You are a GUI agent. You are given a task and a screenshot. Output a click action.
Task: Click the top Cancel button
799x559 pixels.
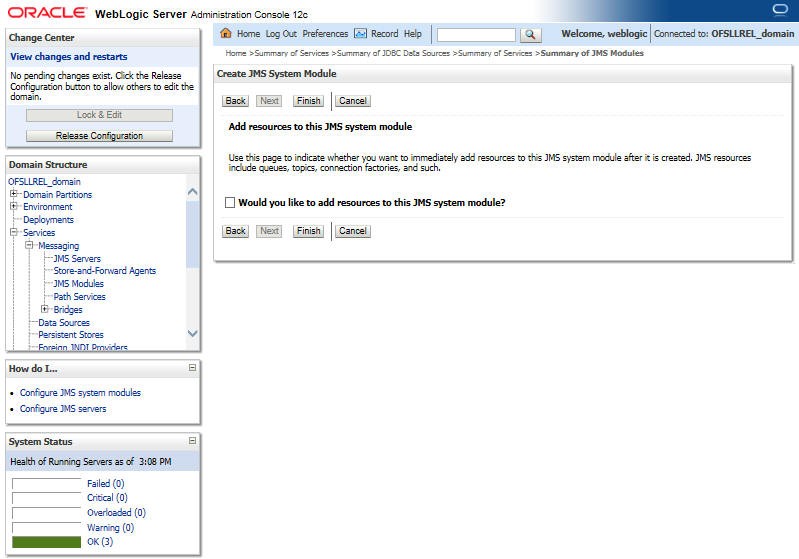[353, 101]
